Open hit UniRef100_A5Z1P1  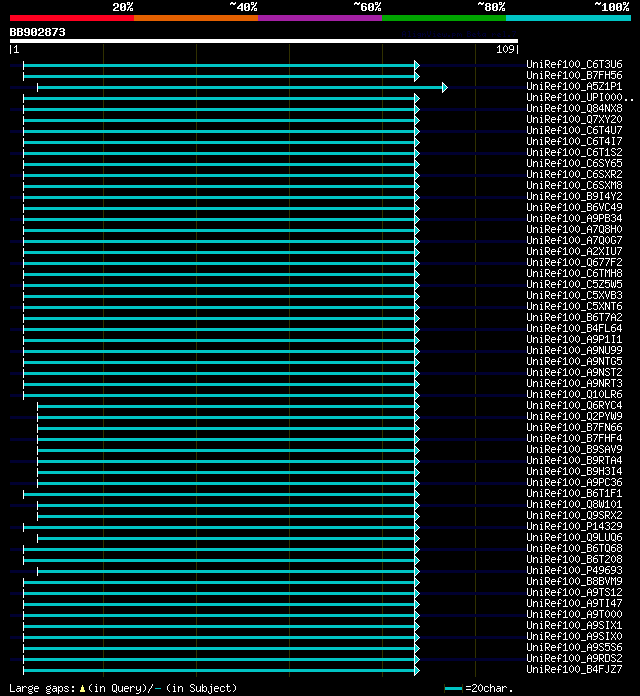(x=574, y=87)
